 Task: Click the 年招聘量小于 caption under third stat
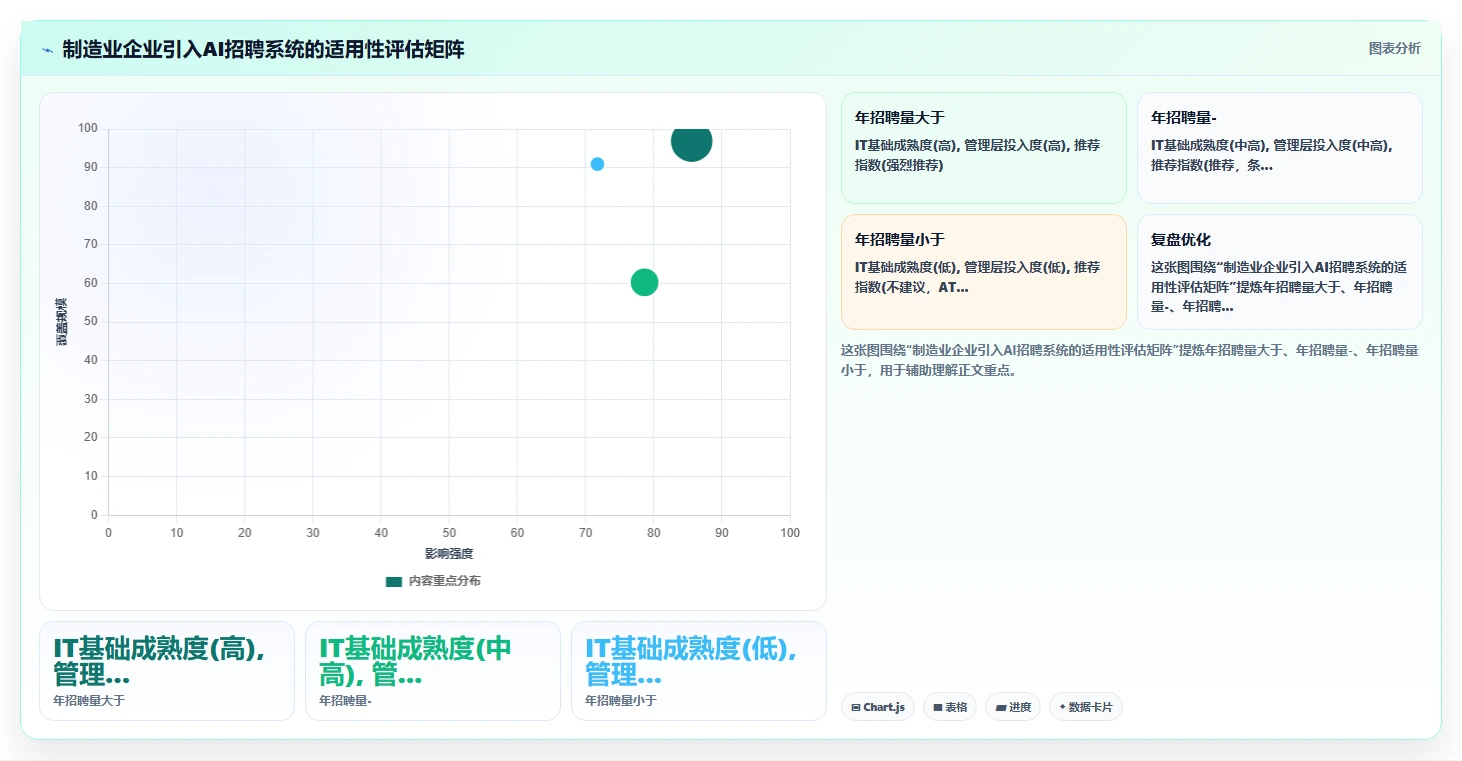click(621, 701)
